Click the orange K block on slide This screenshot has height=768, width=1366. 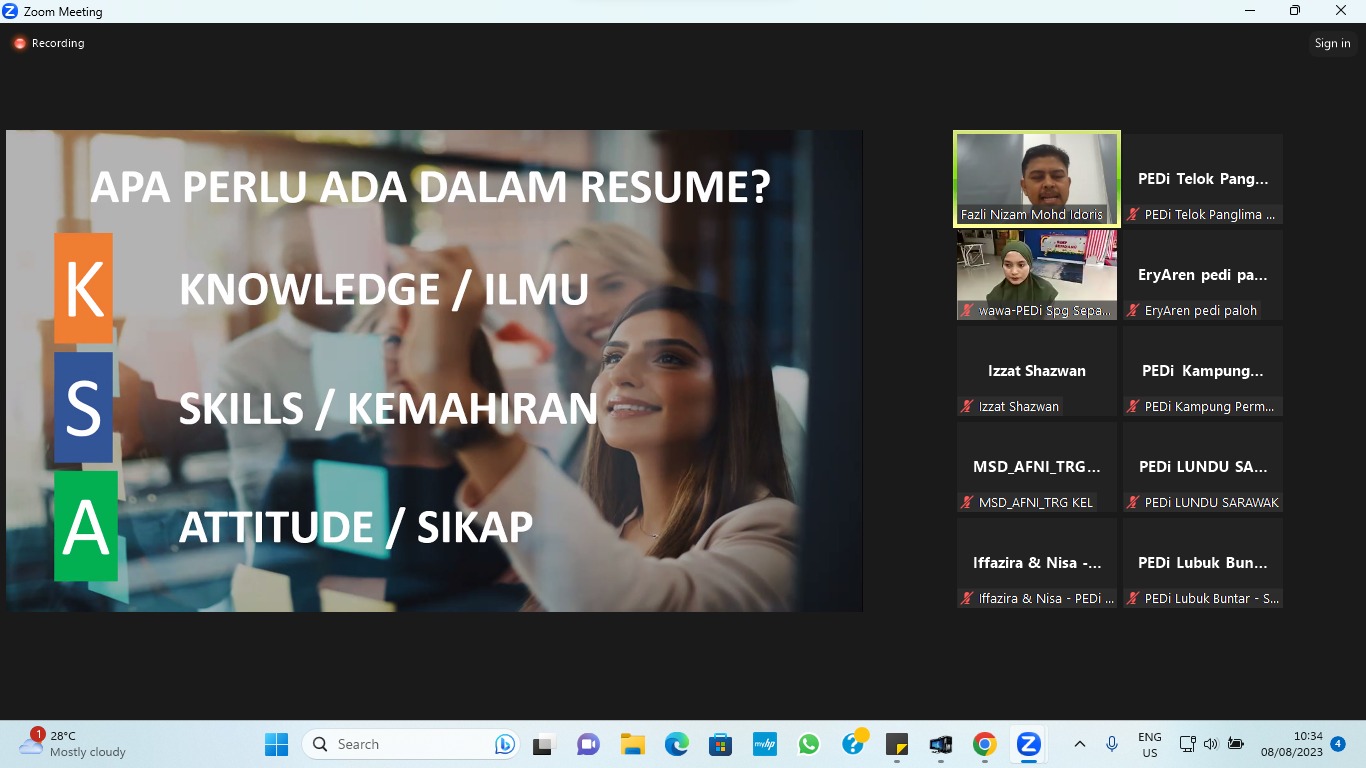[x=83, y=288]
